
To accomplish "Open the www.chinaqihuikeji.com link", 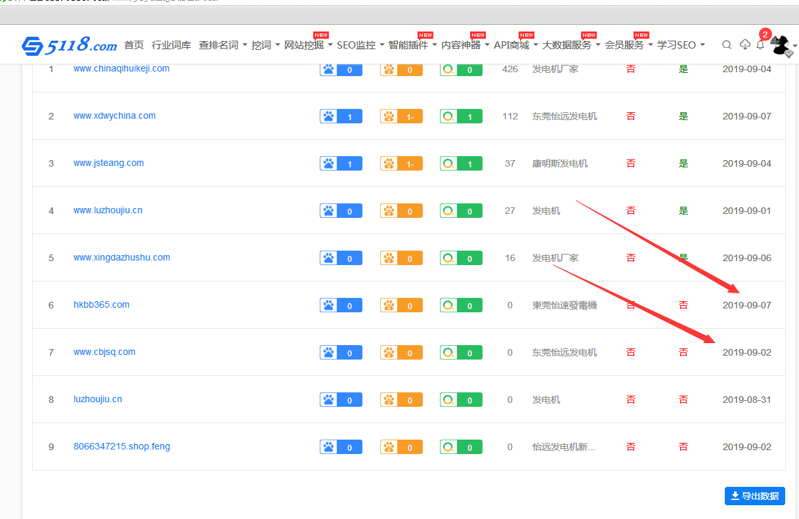I will coord(121,69).
